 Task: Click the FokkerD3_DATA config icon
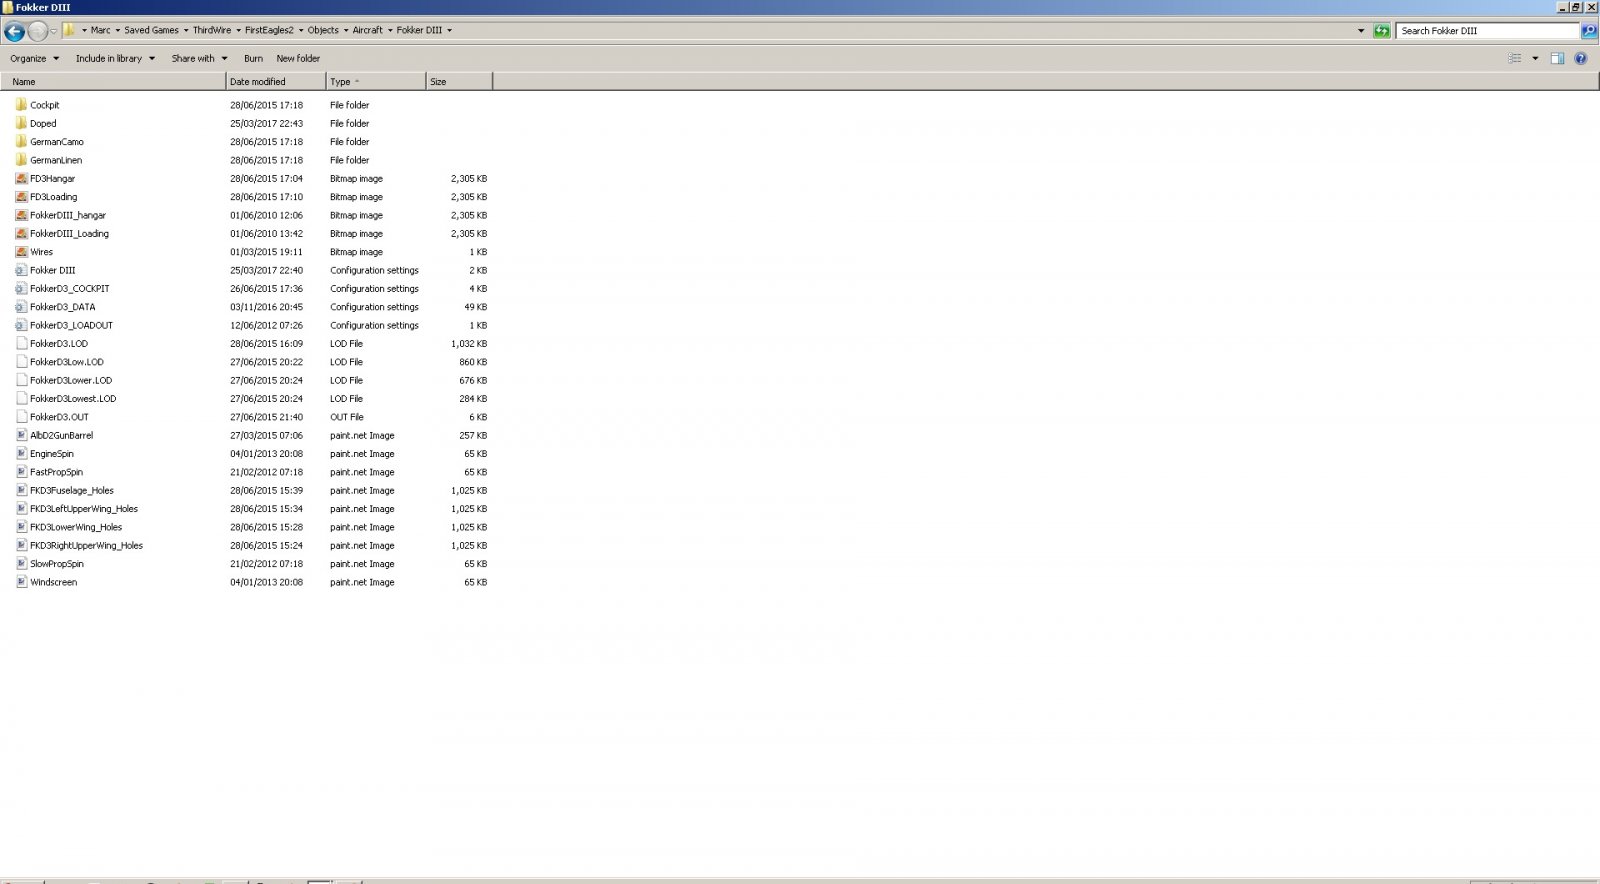pos(21,307)
